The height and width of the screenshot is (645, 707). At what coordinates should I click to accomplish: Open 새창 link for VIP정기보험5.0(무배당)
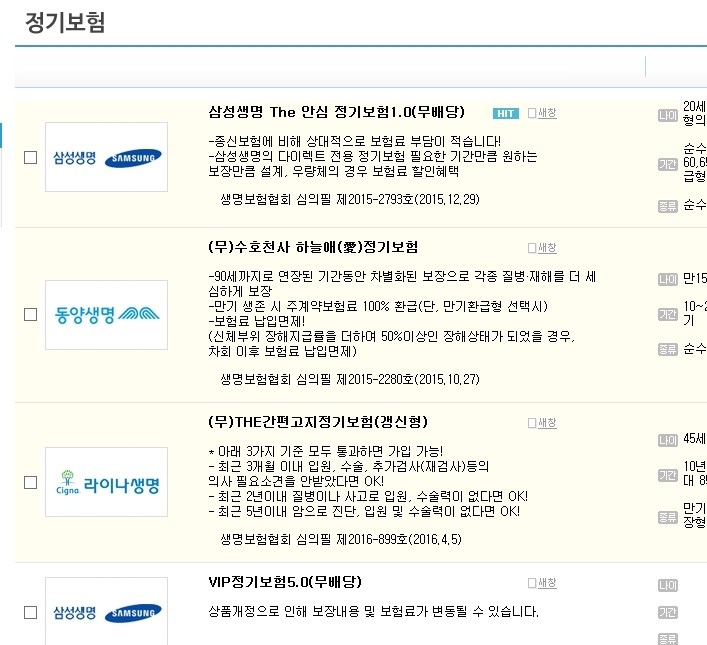click(x=547, y=583)
